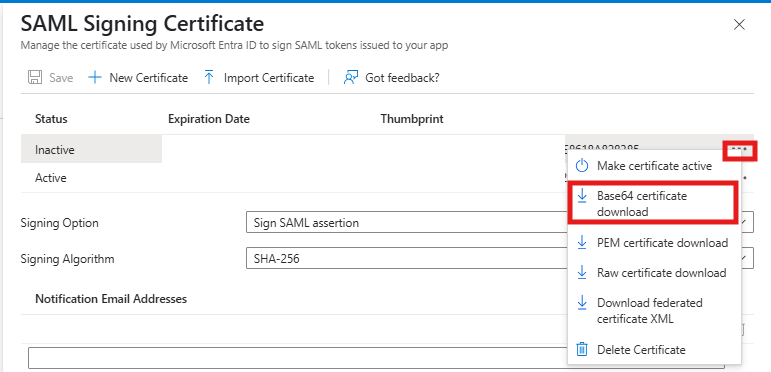Open the Signing Algorithm SHA-256 dropdown

click(500, 258)
